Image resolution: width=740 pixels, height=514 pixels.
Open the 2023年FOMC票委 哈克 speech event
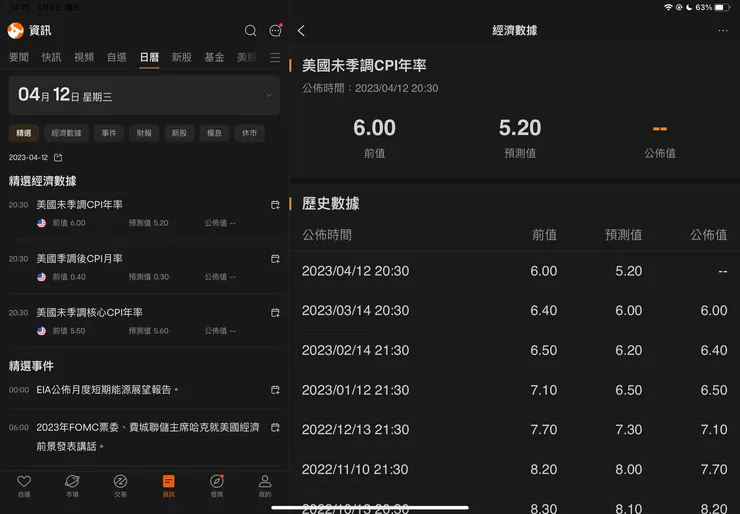[144, 437]
